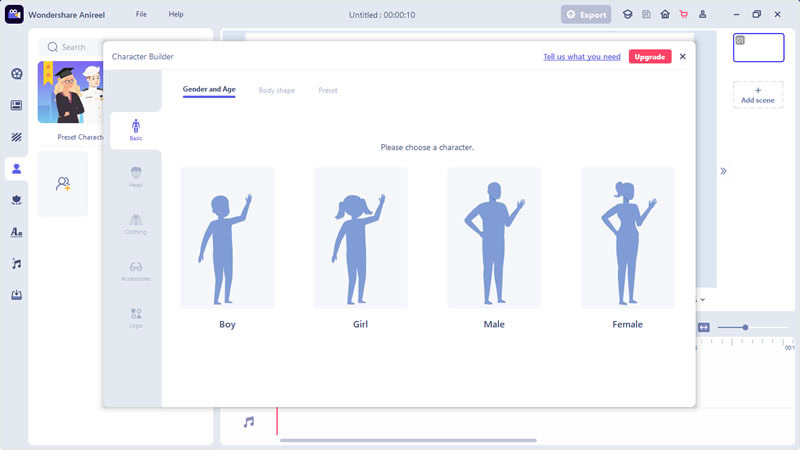Image resolution: width=800 pixels, height=450 pixels.
Task: Open the Tell us what you need link
Action: [x=582, y=57]
